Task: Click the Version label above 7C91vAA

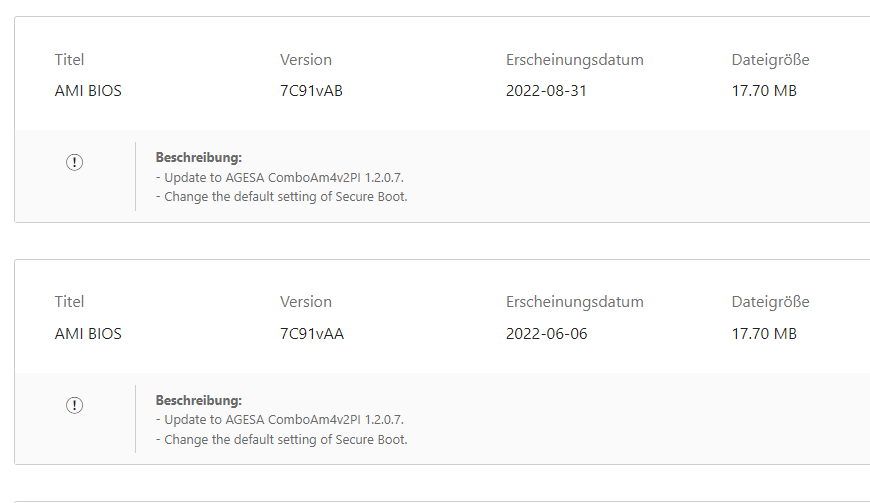Action: [306, 302]
